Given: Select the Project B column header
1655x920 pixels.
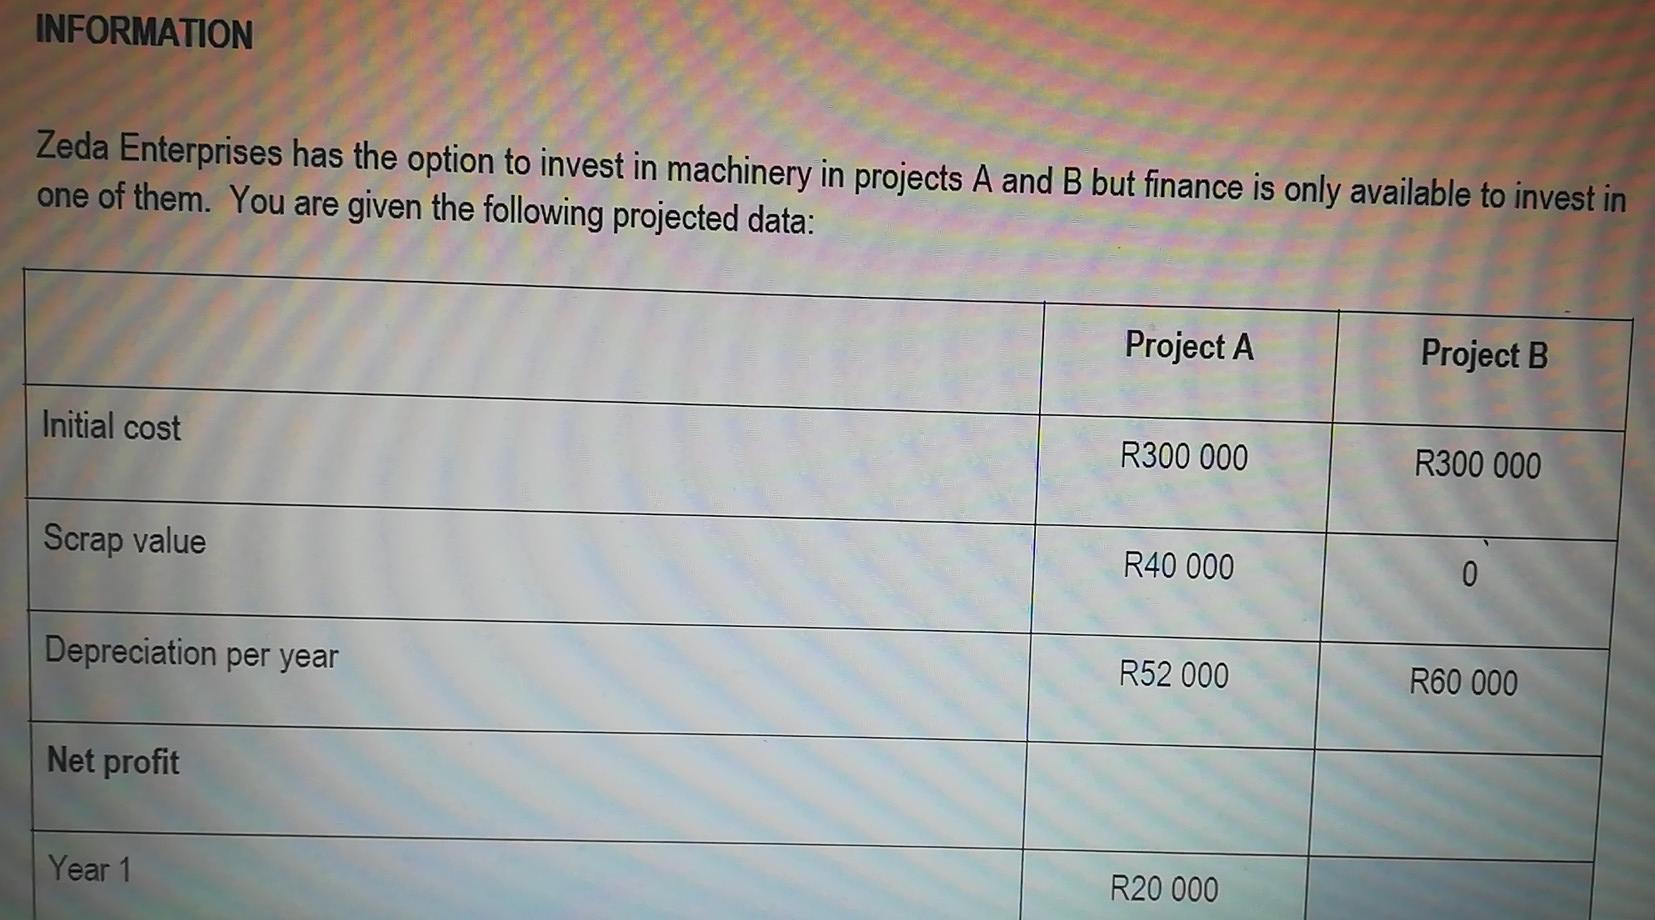Looking at the screenshot, I should pos(1484,354).
